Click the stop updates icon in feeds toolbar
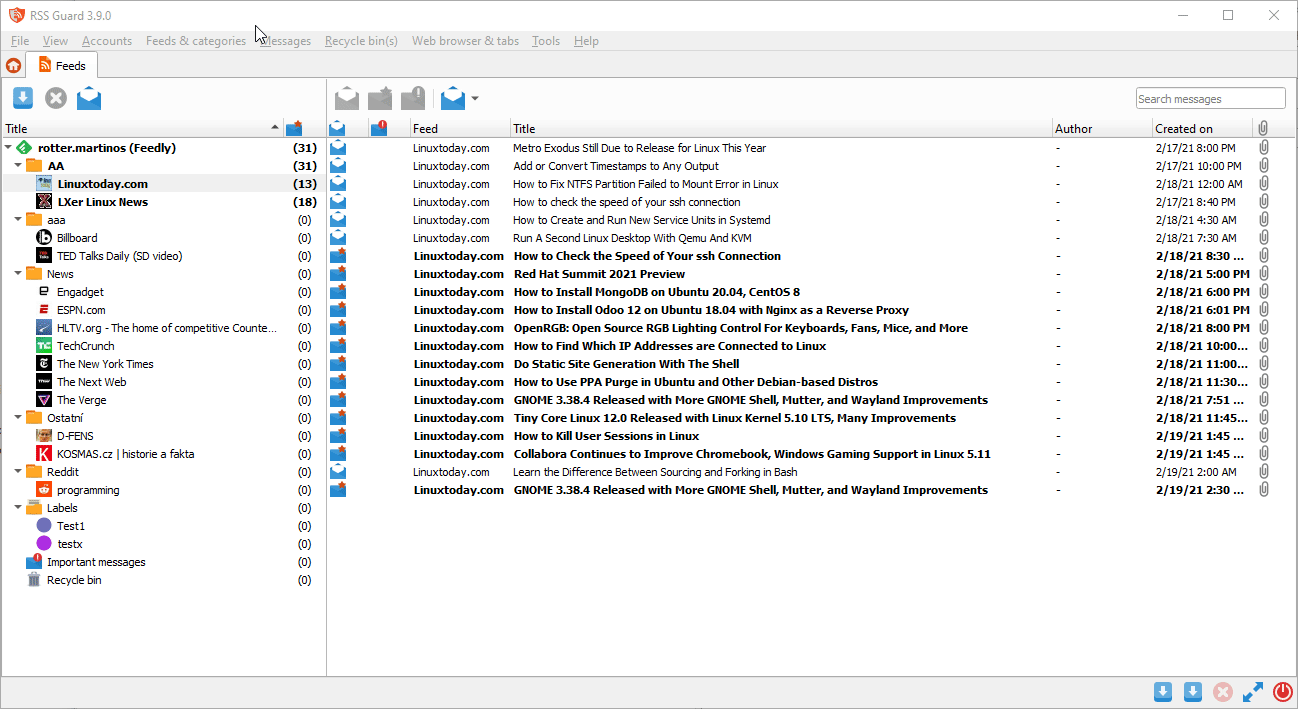 pos(56,98)
